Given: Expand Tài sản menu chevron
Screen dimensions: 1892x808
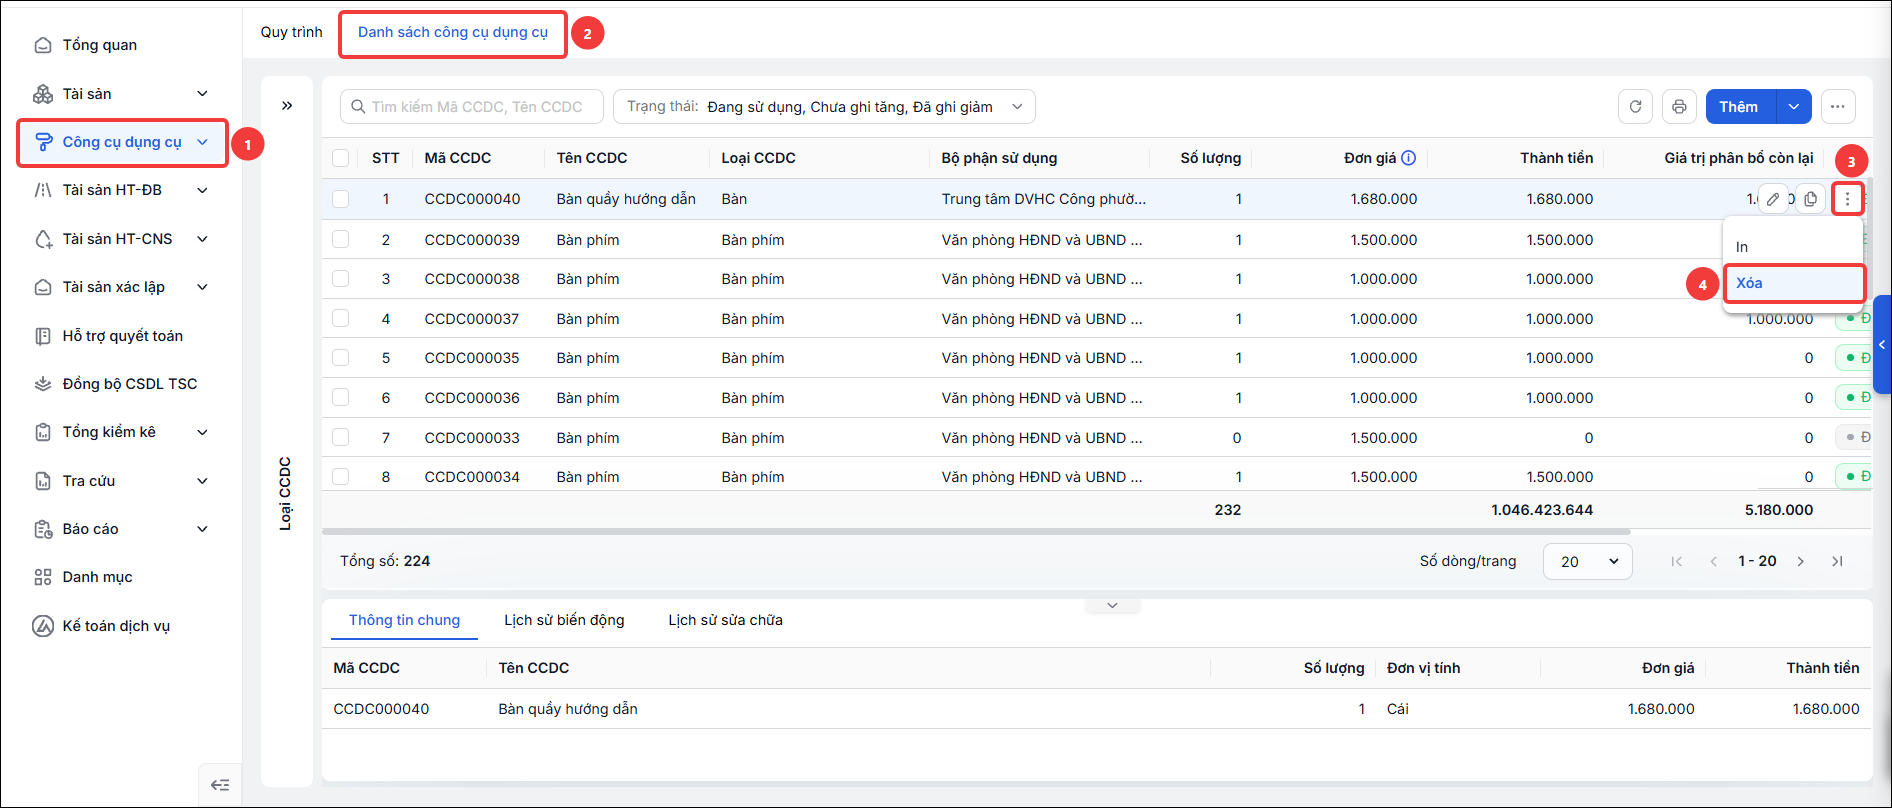Looking at the screenshot, I should click(x=203, y=94).
